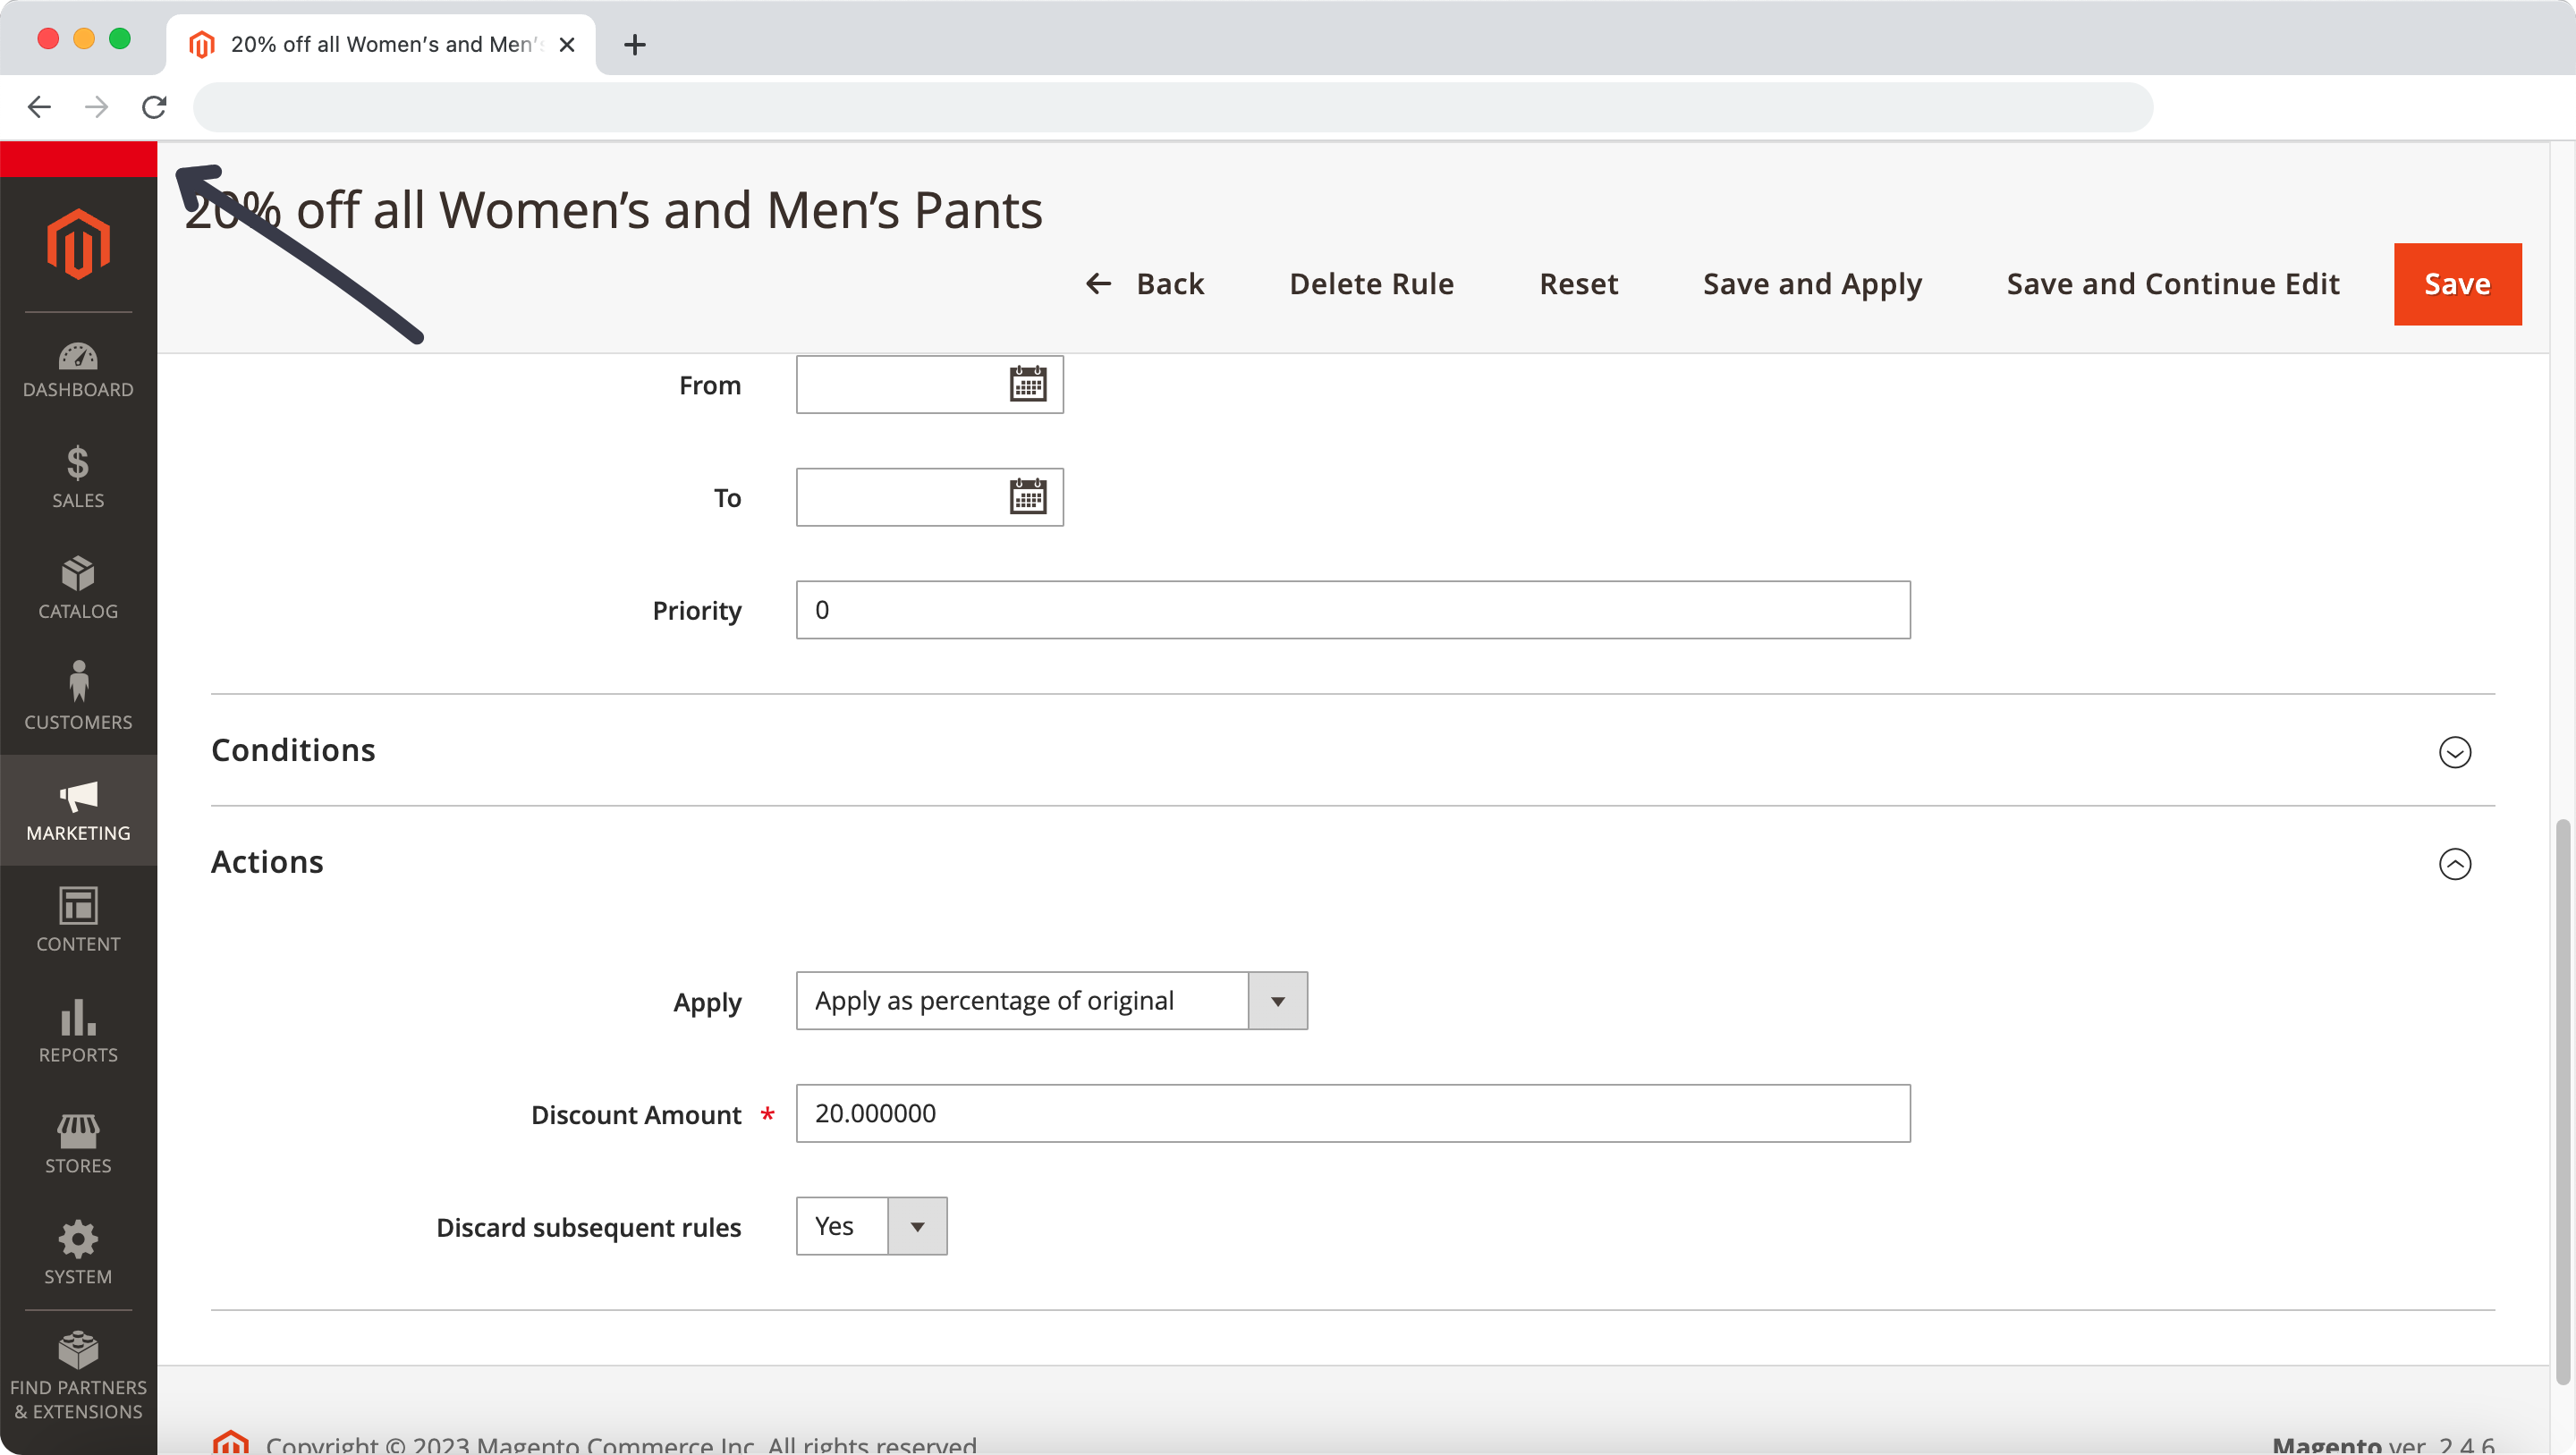Toggle Discard subsequent rules dropdown

point(917,1227)
